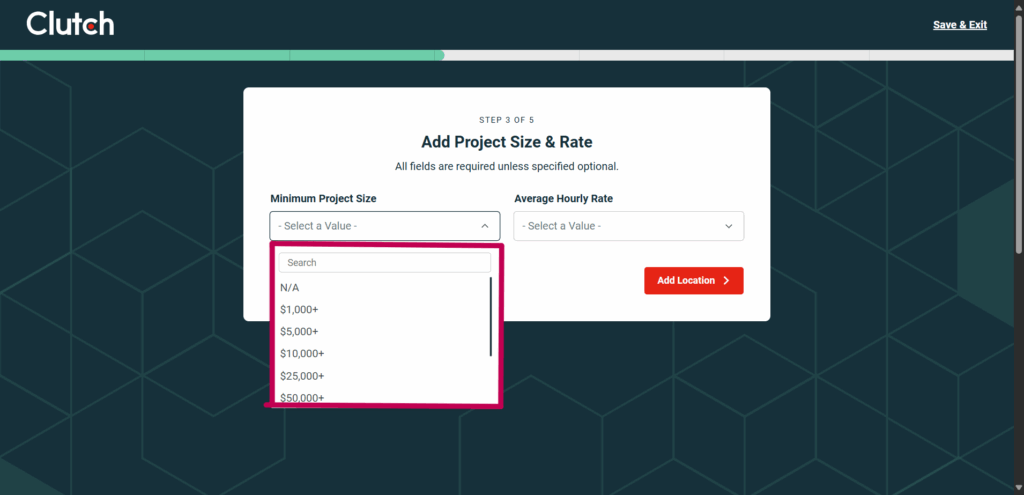This screenshot has width=1024, height=495.
Task: Click the "STEP 3 OF 5" text
Action: click(507, 120)
